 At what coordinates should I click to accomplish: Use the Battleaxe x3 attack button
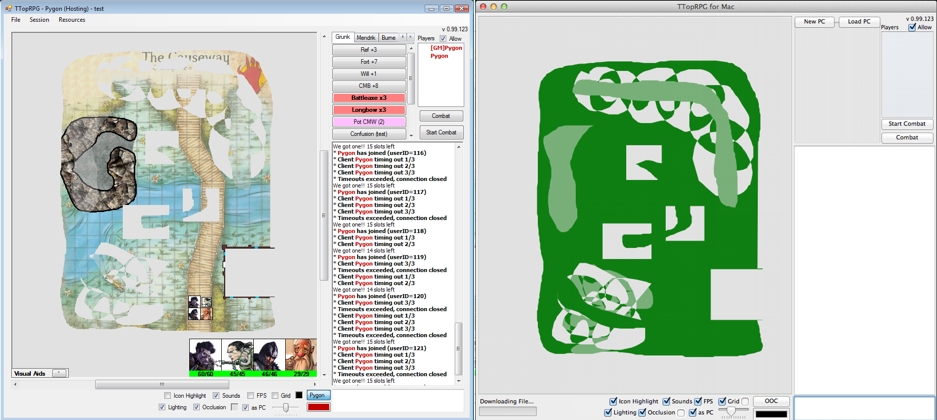369,98
